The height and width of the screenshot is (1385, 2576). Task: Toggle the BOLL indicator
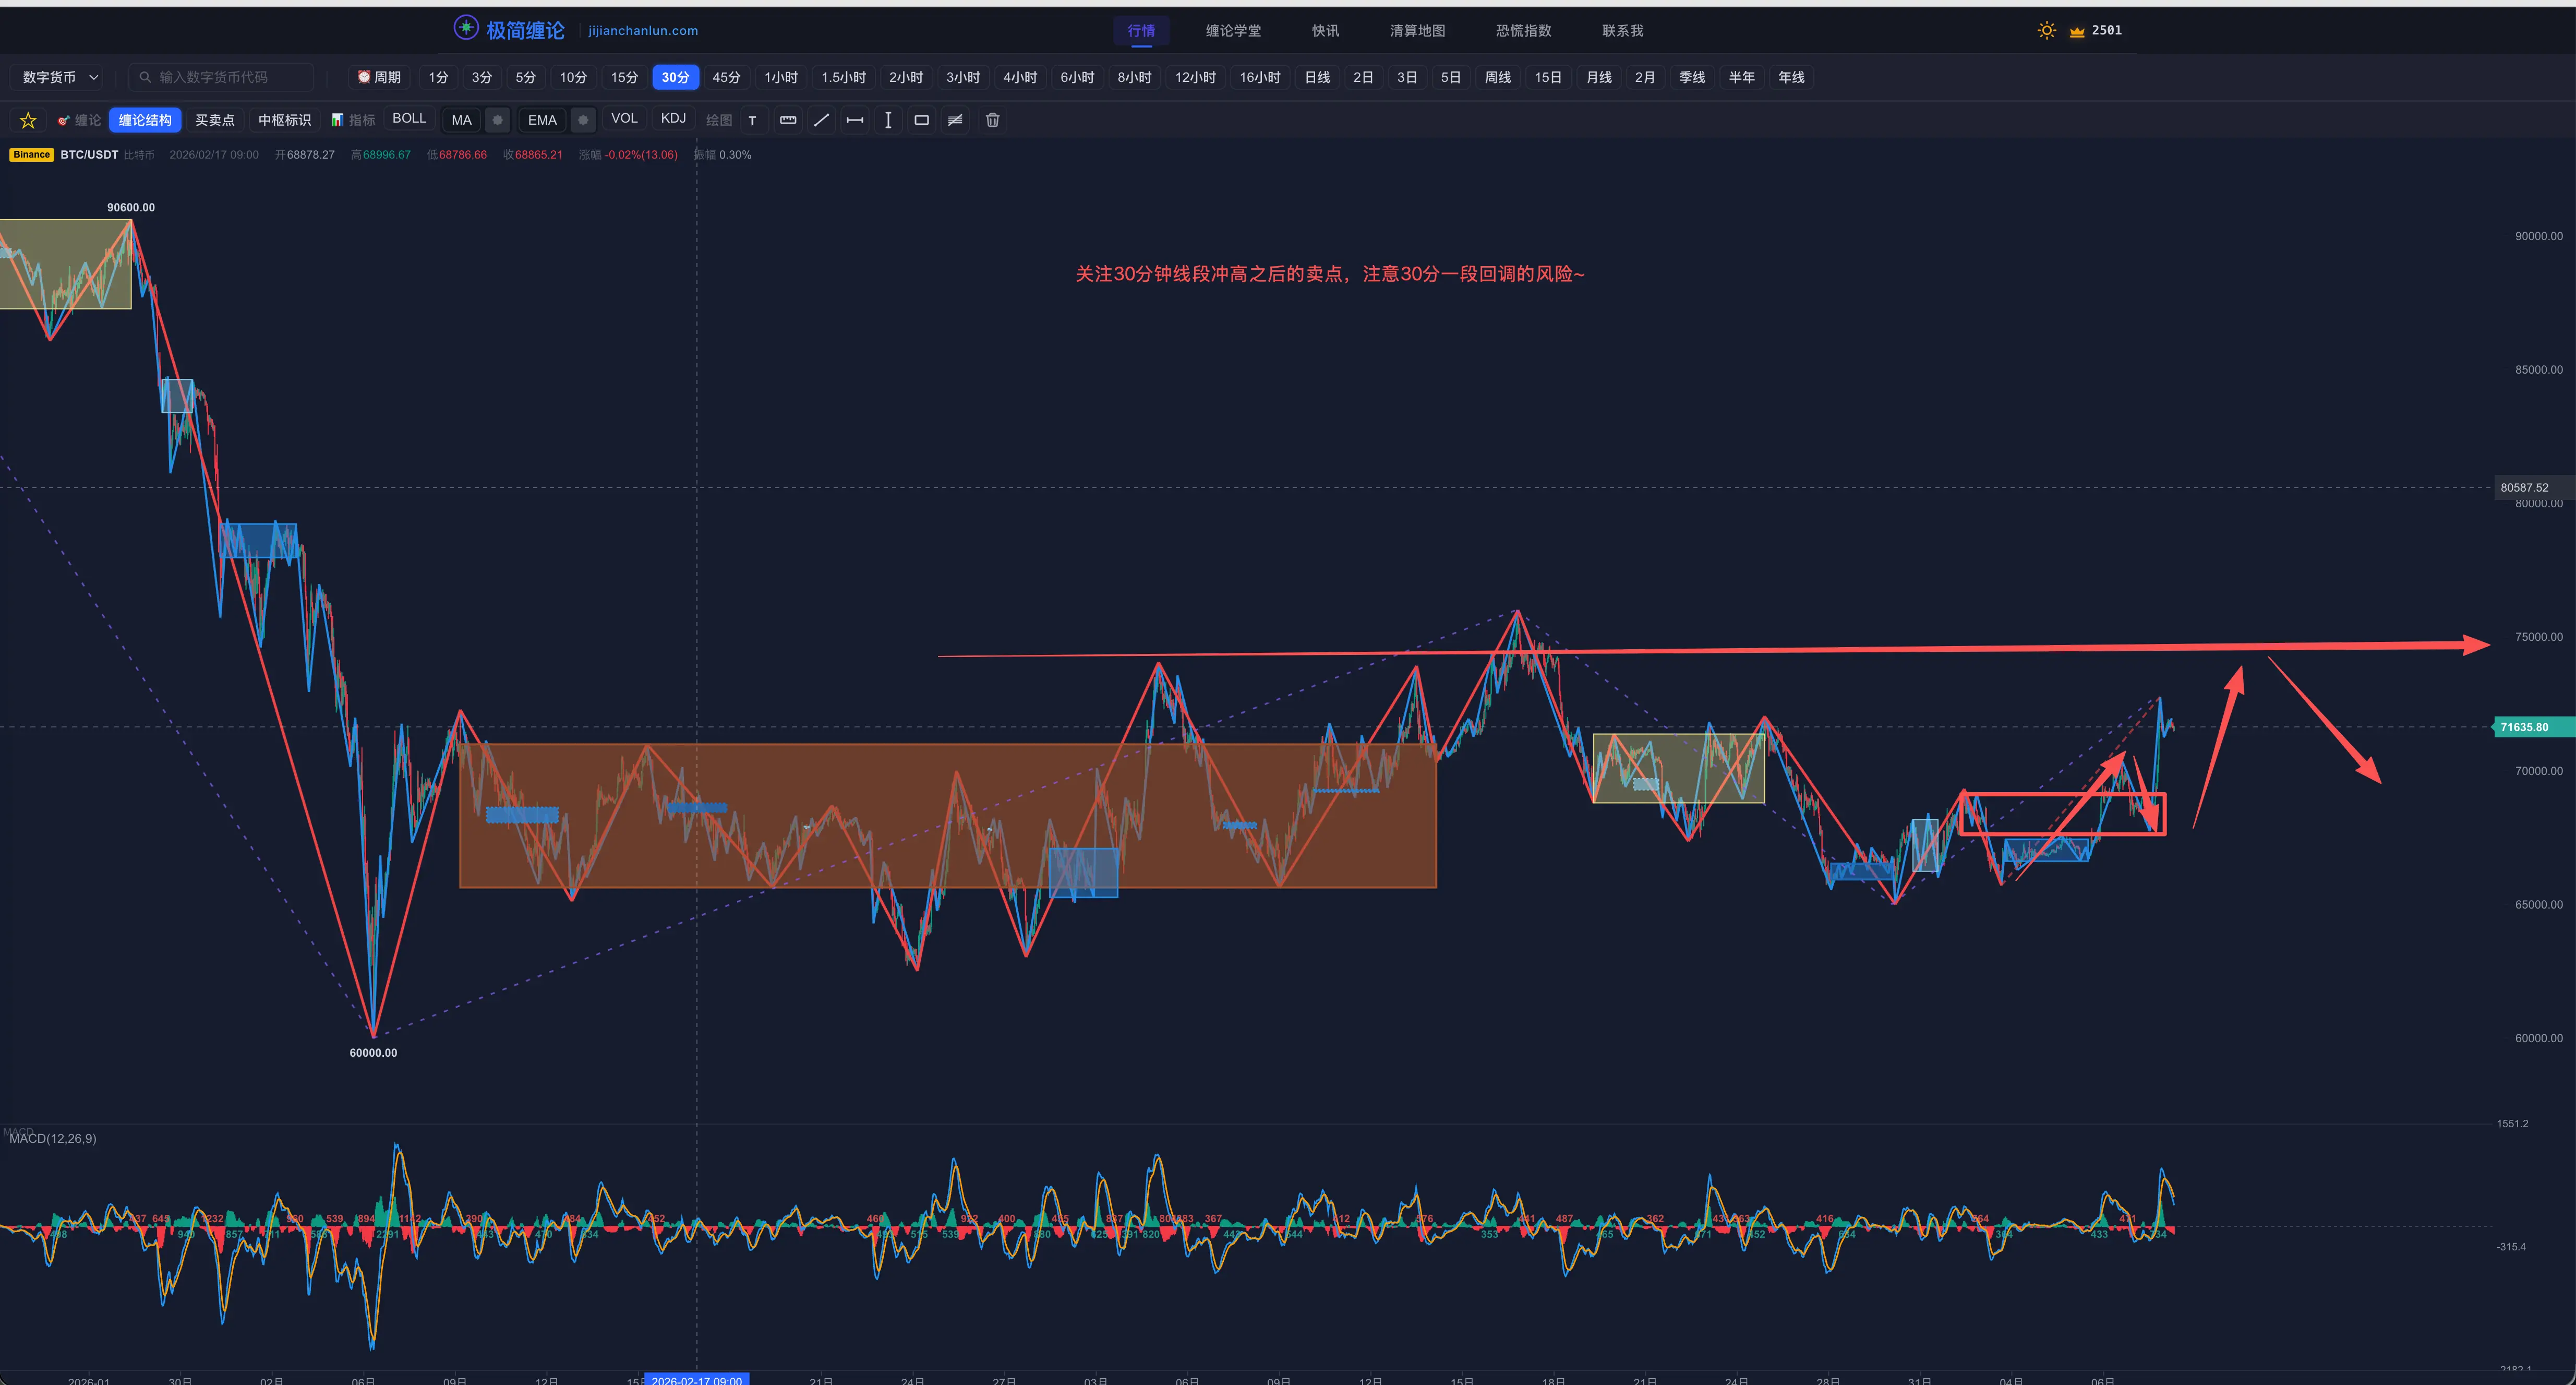(409, 119)
